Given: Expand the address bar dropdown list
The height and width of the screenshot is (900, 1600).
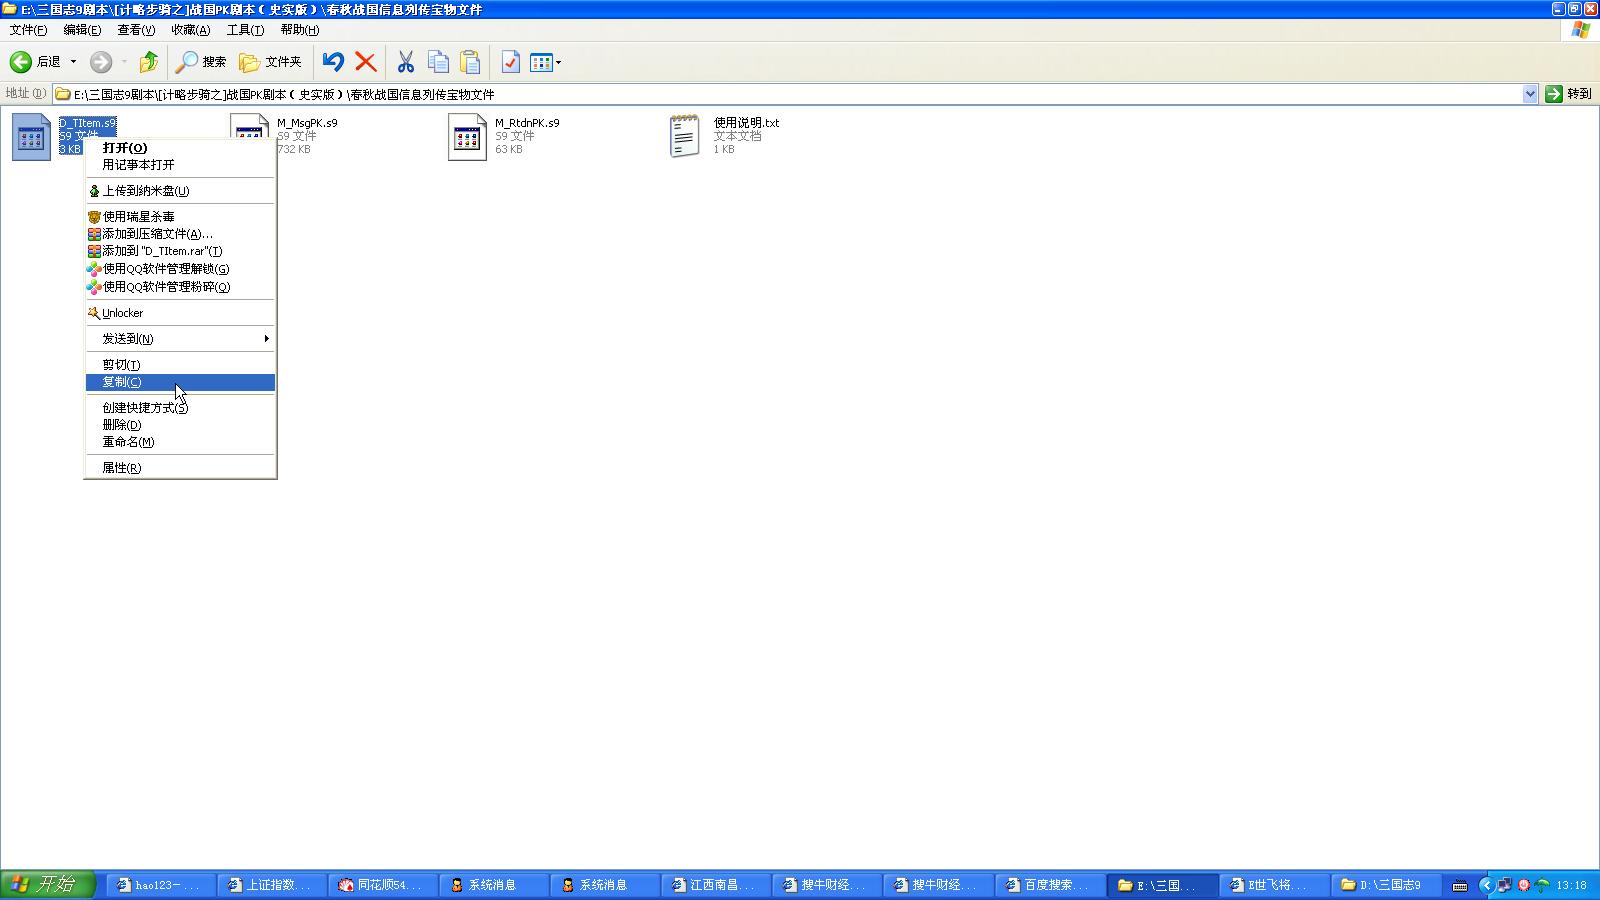Looking at the screenshot, I should click(1530, 94).
